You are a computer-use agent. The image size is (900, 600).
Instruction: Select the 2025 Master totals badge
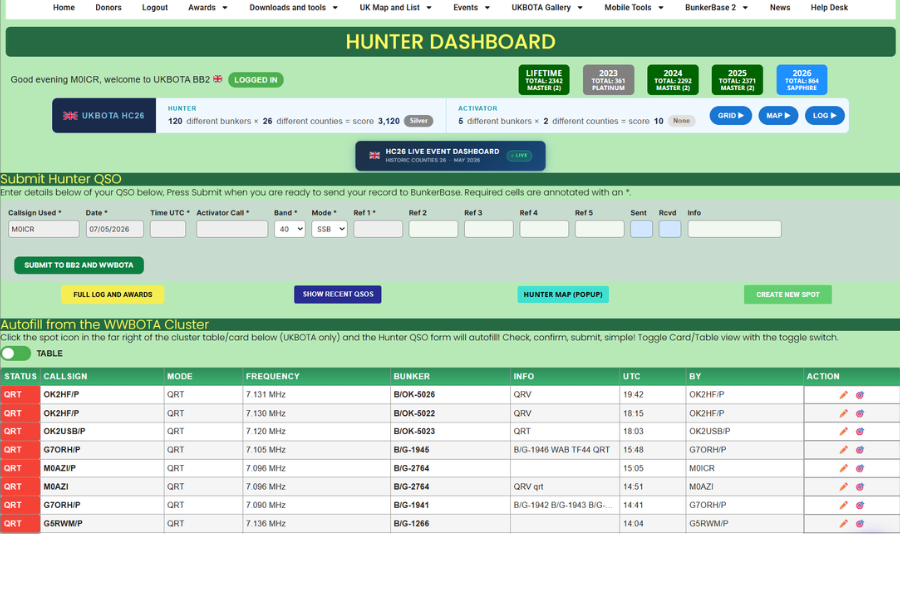point(737,80)
